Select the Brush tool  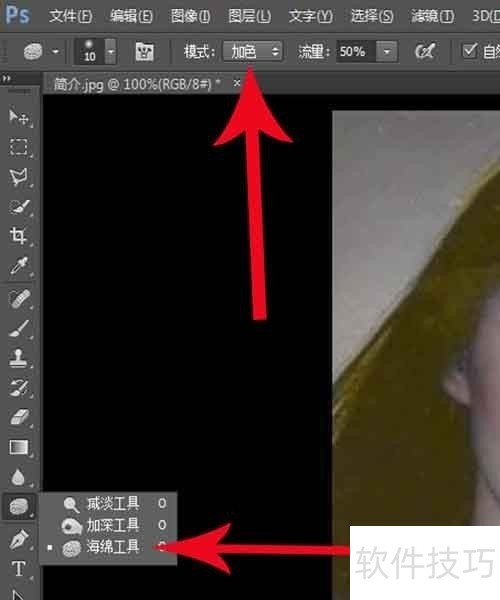coord(19,329)
